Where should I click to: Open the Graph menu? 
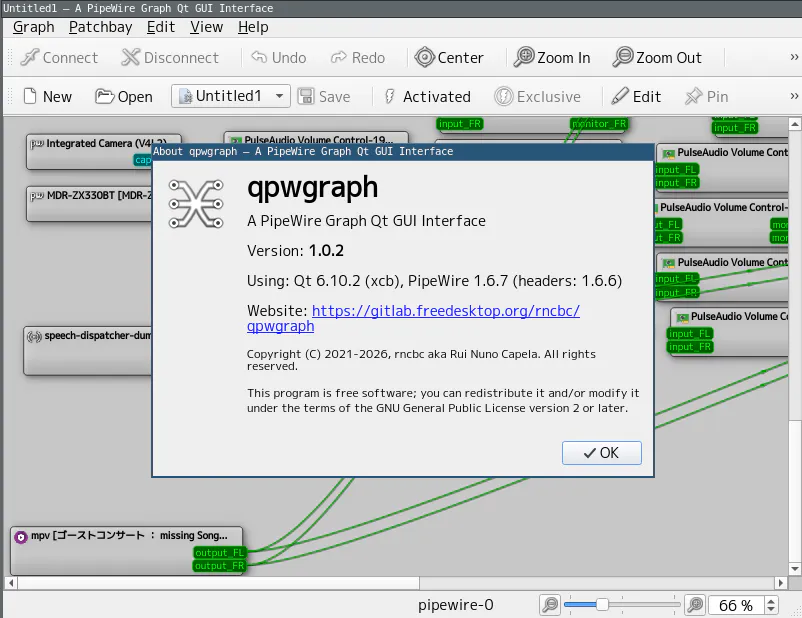(34, 27)
